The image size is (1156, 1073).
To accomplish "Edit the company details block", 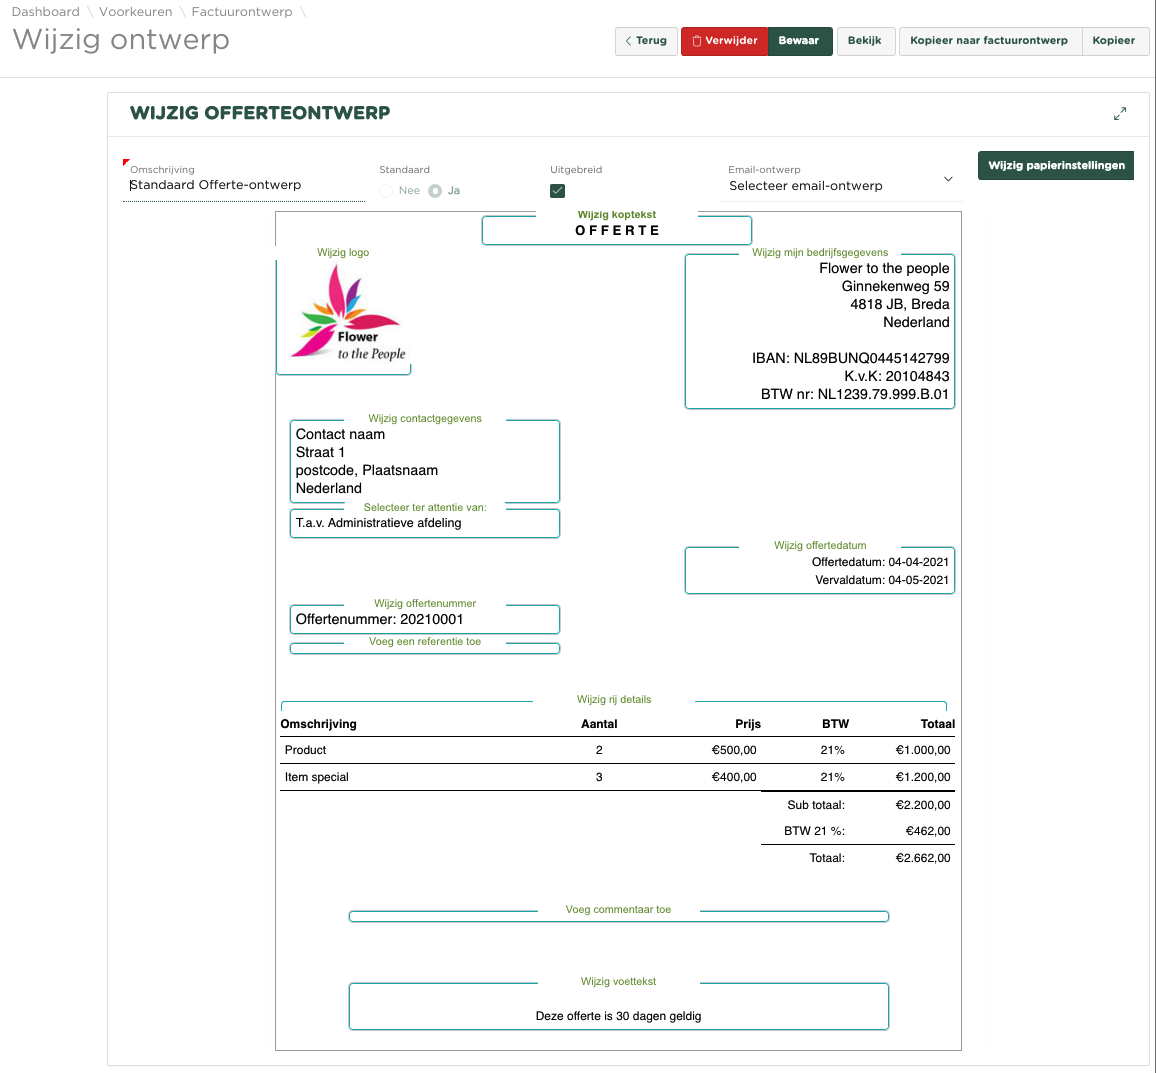I will click(x=820, y=332).
